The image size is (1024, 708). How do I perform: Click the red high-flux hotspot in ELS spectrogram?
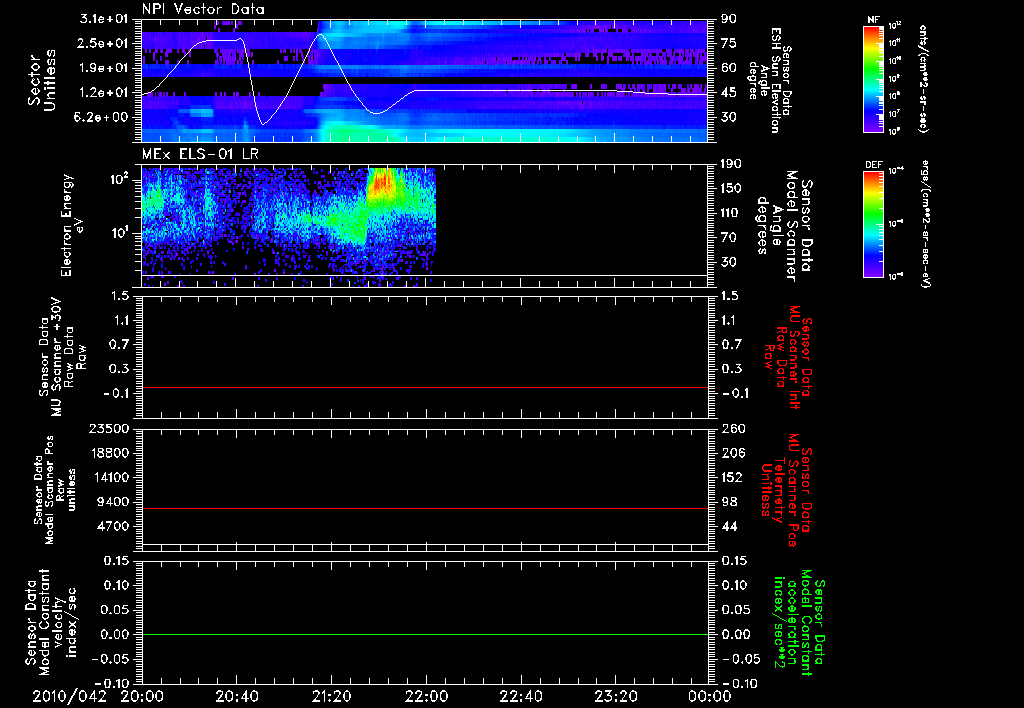coord(382,183)
